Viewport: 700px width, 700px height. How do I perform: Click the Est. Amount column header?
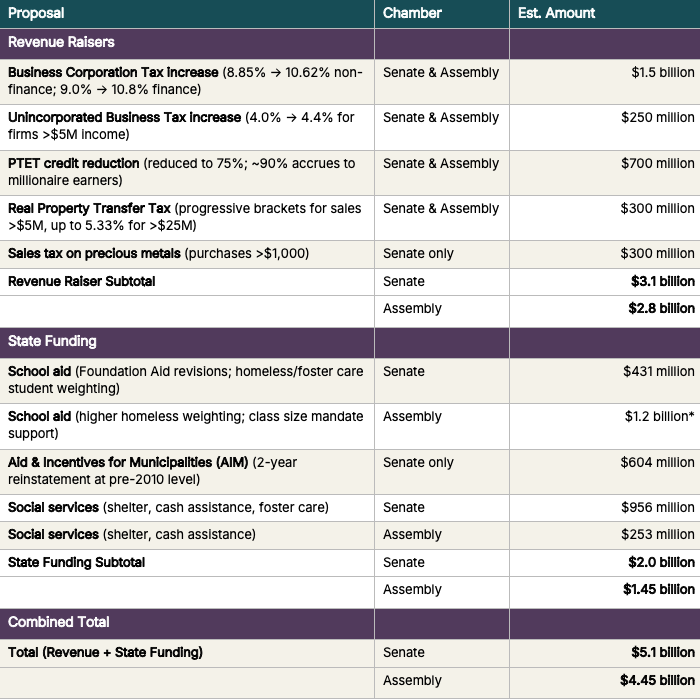556,13
